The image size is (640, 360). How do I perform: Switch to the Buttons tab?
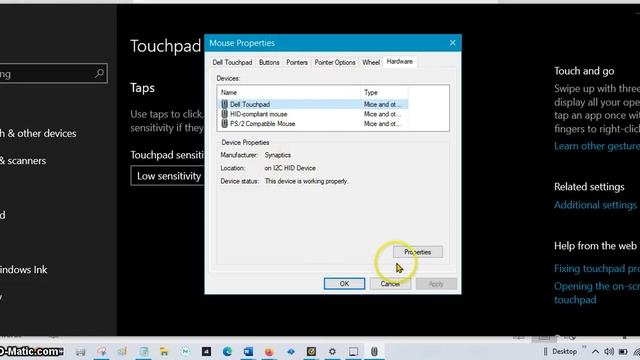(269, 62)
